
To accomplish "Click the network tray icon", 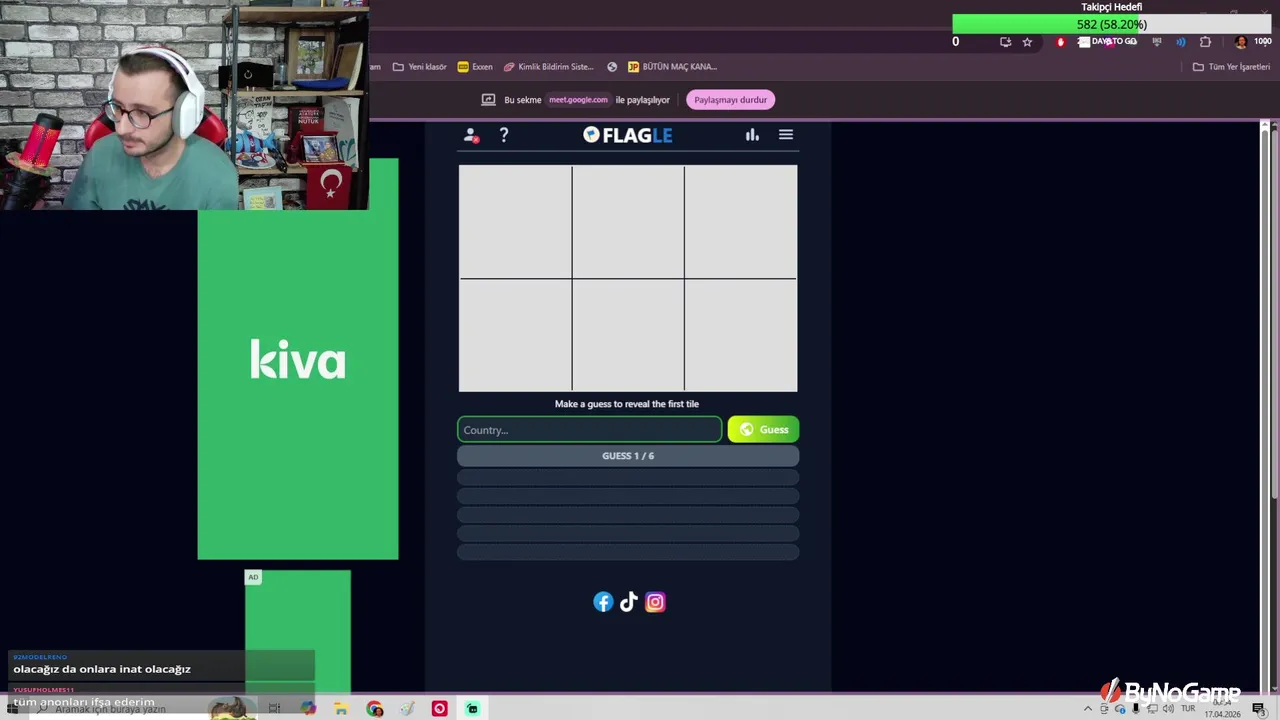I will pyautogui.click(x=1152, y=709).
